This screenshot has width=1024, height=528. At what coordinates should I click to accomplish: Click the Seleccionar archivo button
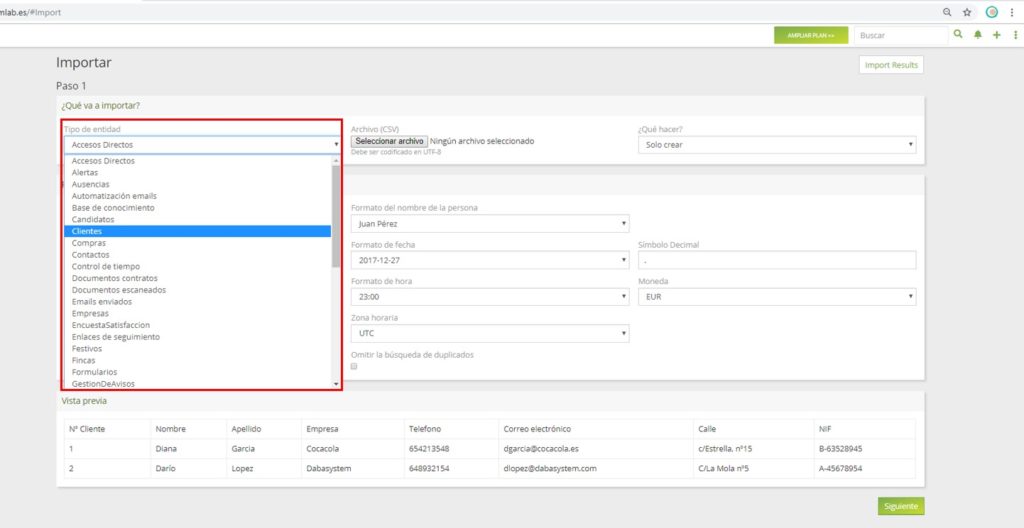click(x=389, y=141)
